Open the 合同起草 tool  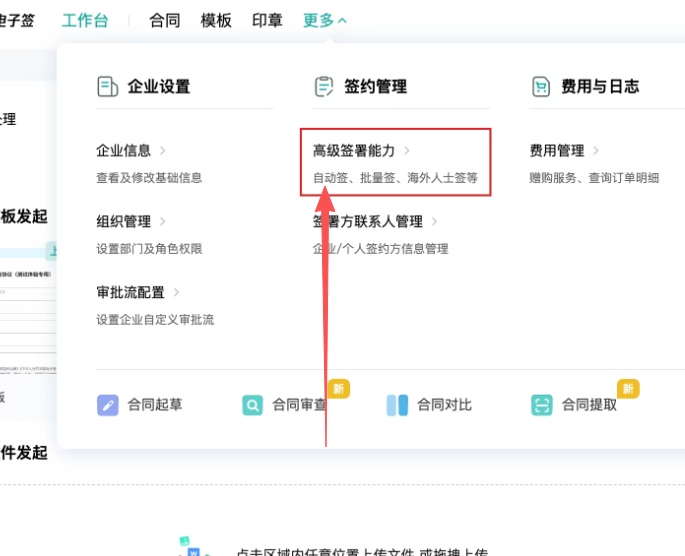click(x=155, y=405)
